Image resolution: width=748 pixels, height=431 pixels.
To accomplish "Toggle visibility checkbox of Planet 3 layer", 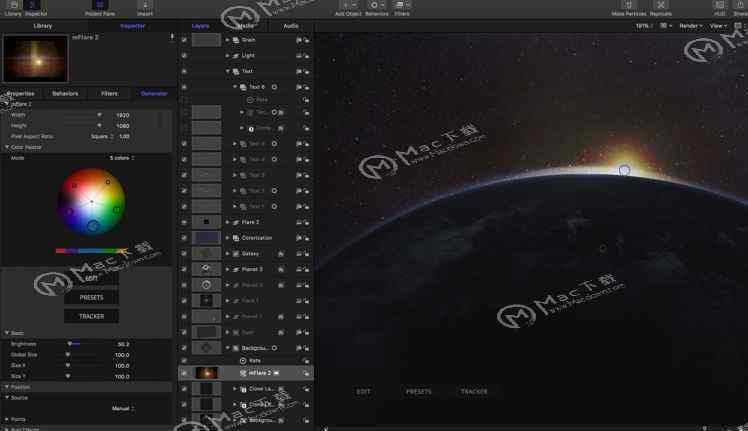I will (184, 269).
